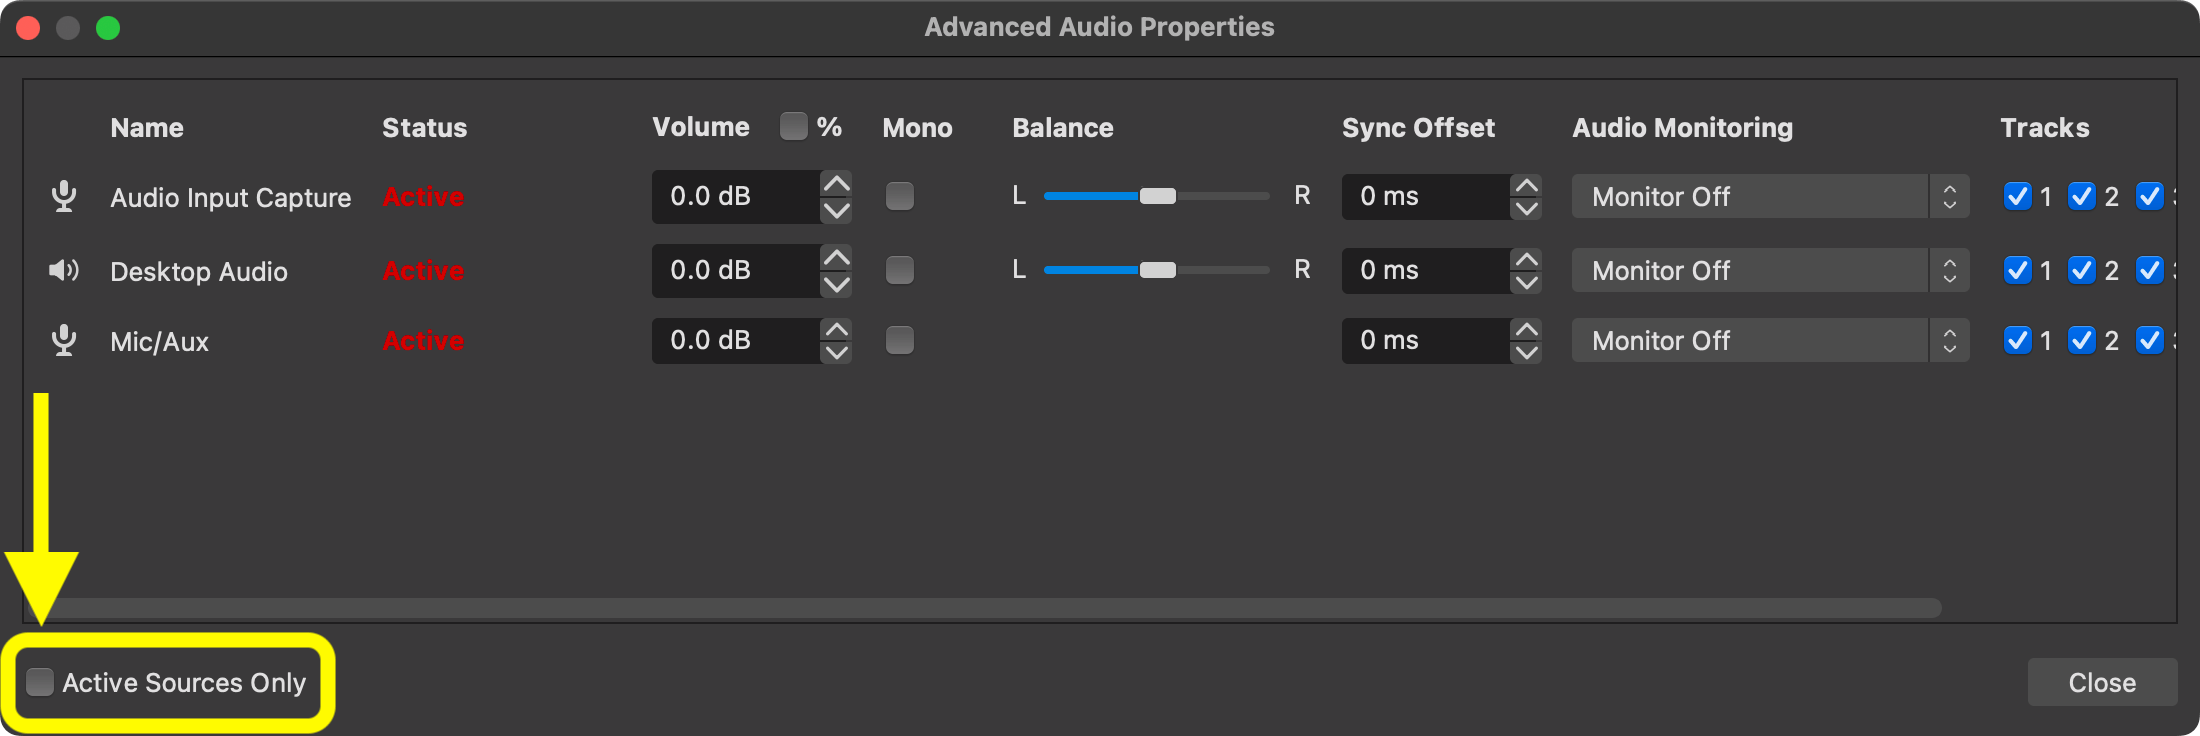Viewport: 2200px width, 736px height.
Task: Toggle Mono for Audio Input Capture
Action: click(x=900, y=196)
